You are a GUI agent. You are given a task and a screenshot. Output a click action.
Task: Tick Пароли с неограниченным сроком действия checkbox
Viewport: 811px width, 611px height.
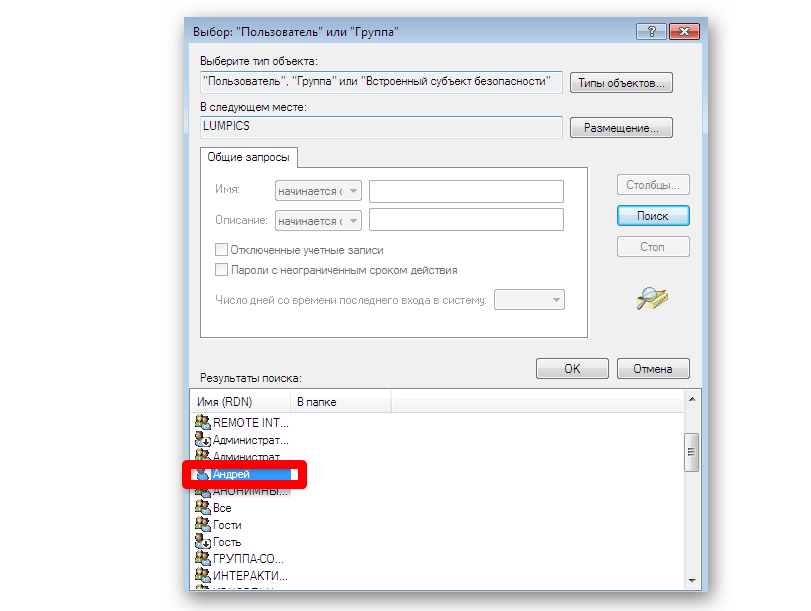coord(221,270)
